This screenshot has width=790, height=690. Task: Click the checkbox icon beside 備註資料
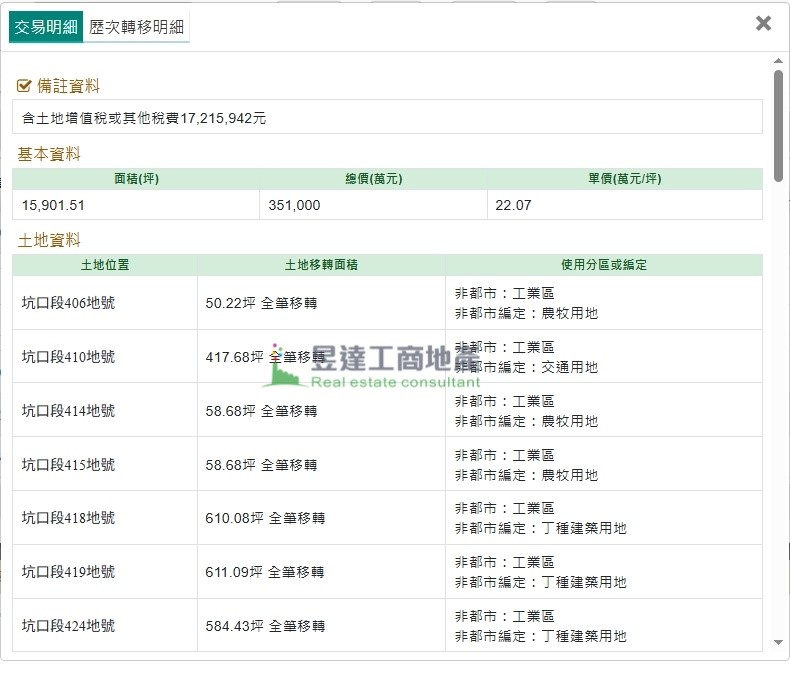(24, 87)
